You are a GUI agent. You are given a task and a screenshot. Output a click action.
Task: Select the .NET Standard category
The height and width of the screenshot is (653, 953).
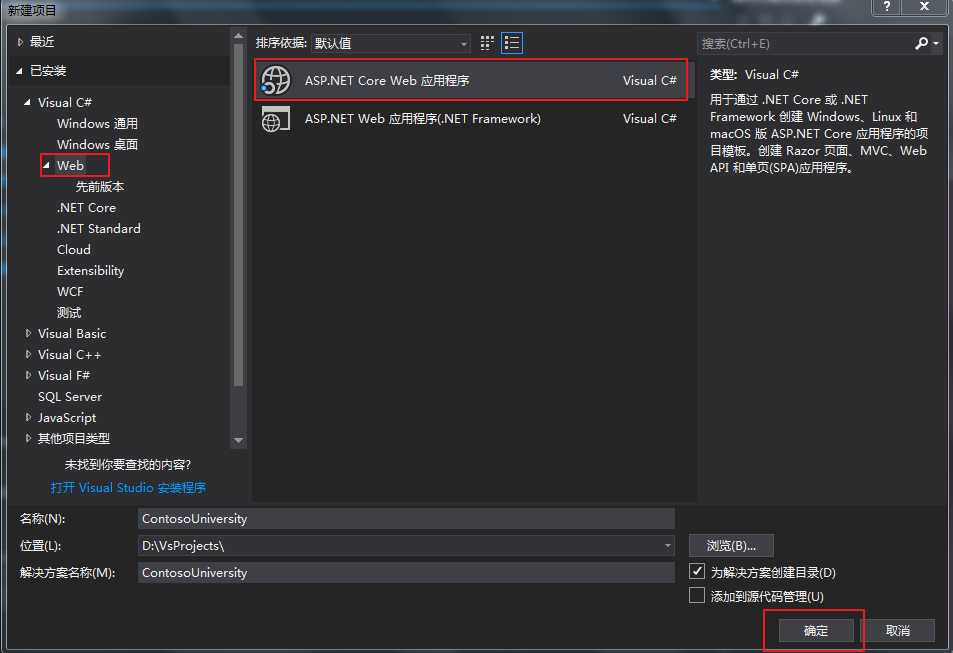tap(98, 229)
